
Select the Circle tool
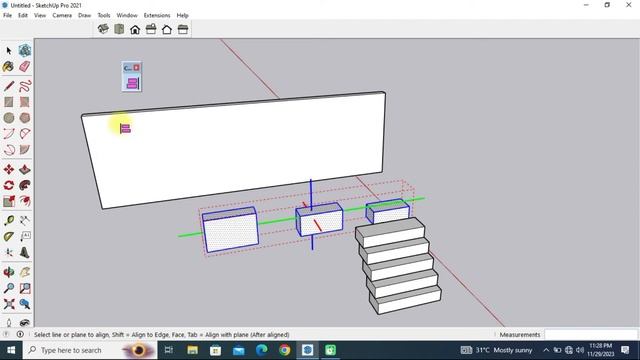9,118
